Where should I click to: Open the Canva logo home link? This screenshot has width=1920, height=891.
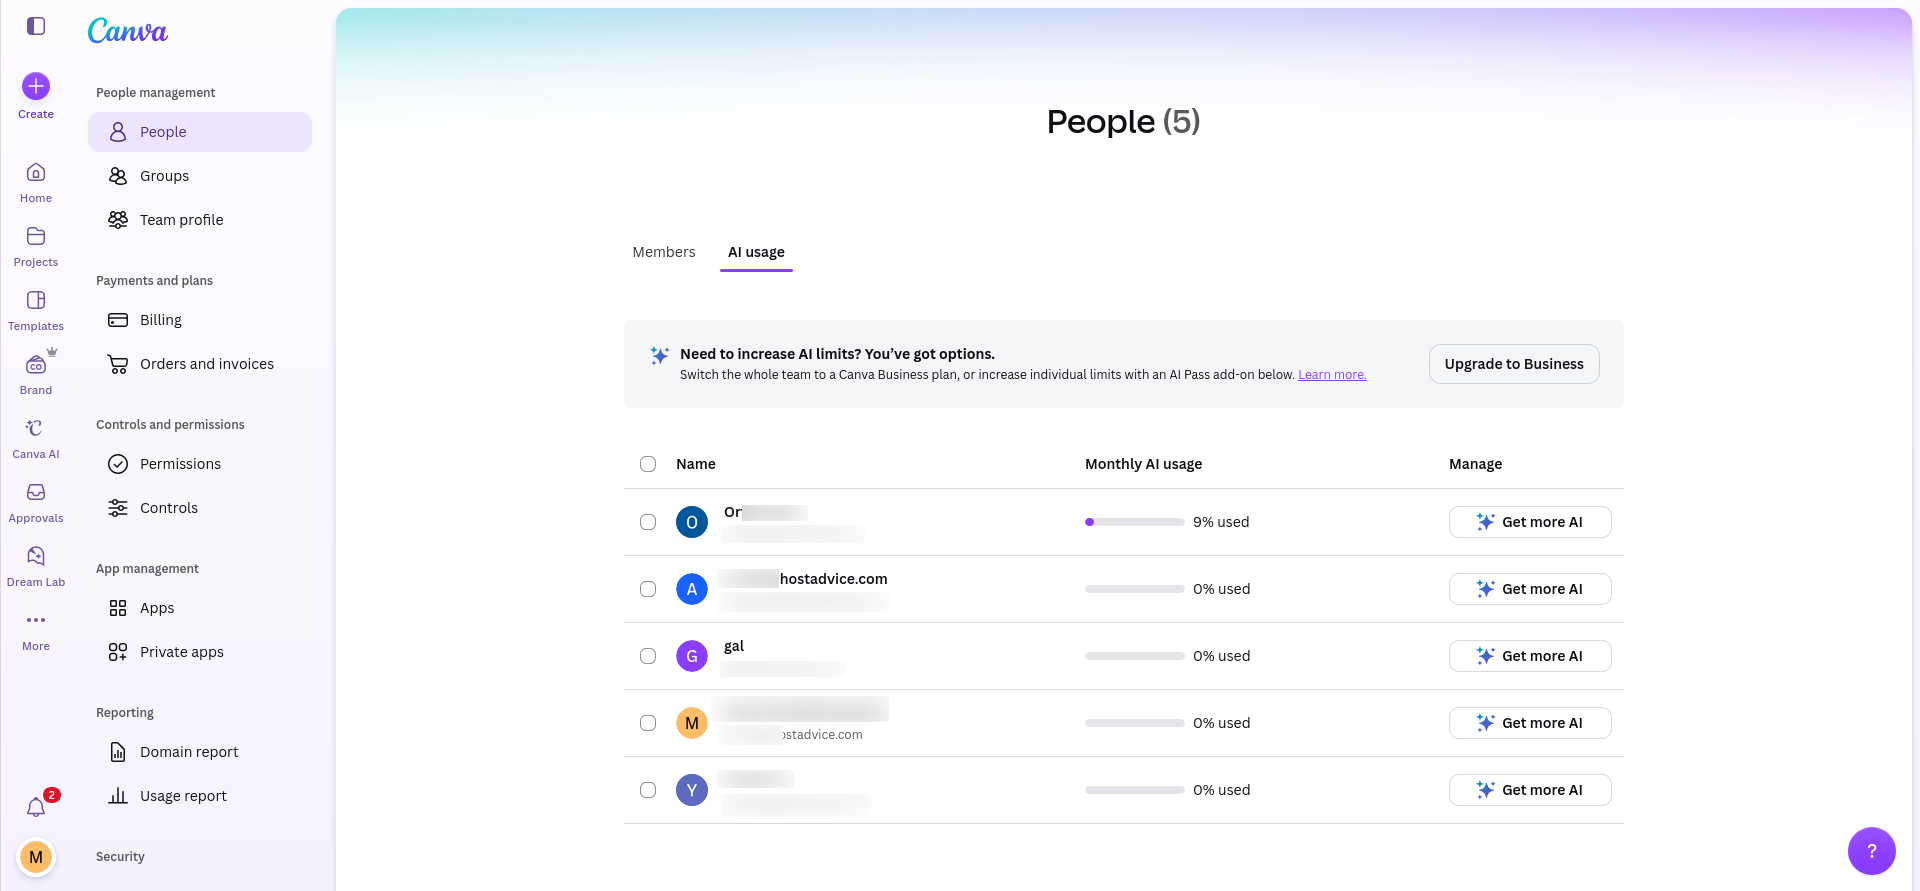[x=128, y=31]
